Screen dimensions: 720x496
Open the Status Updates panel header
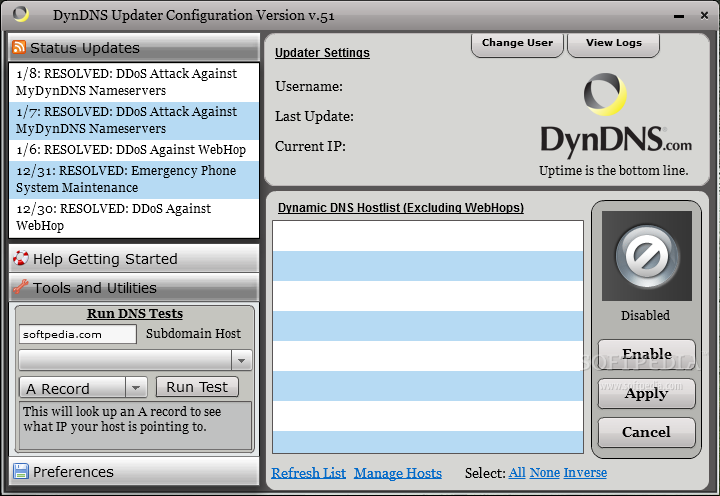coord(134,47)
